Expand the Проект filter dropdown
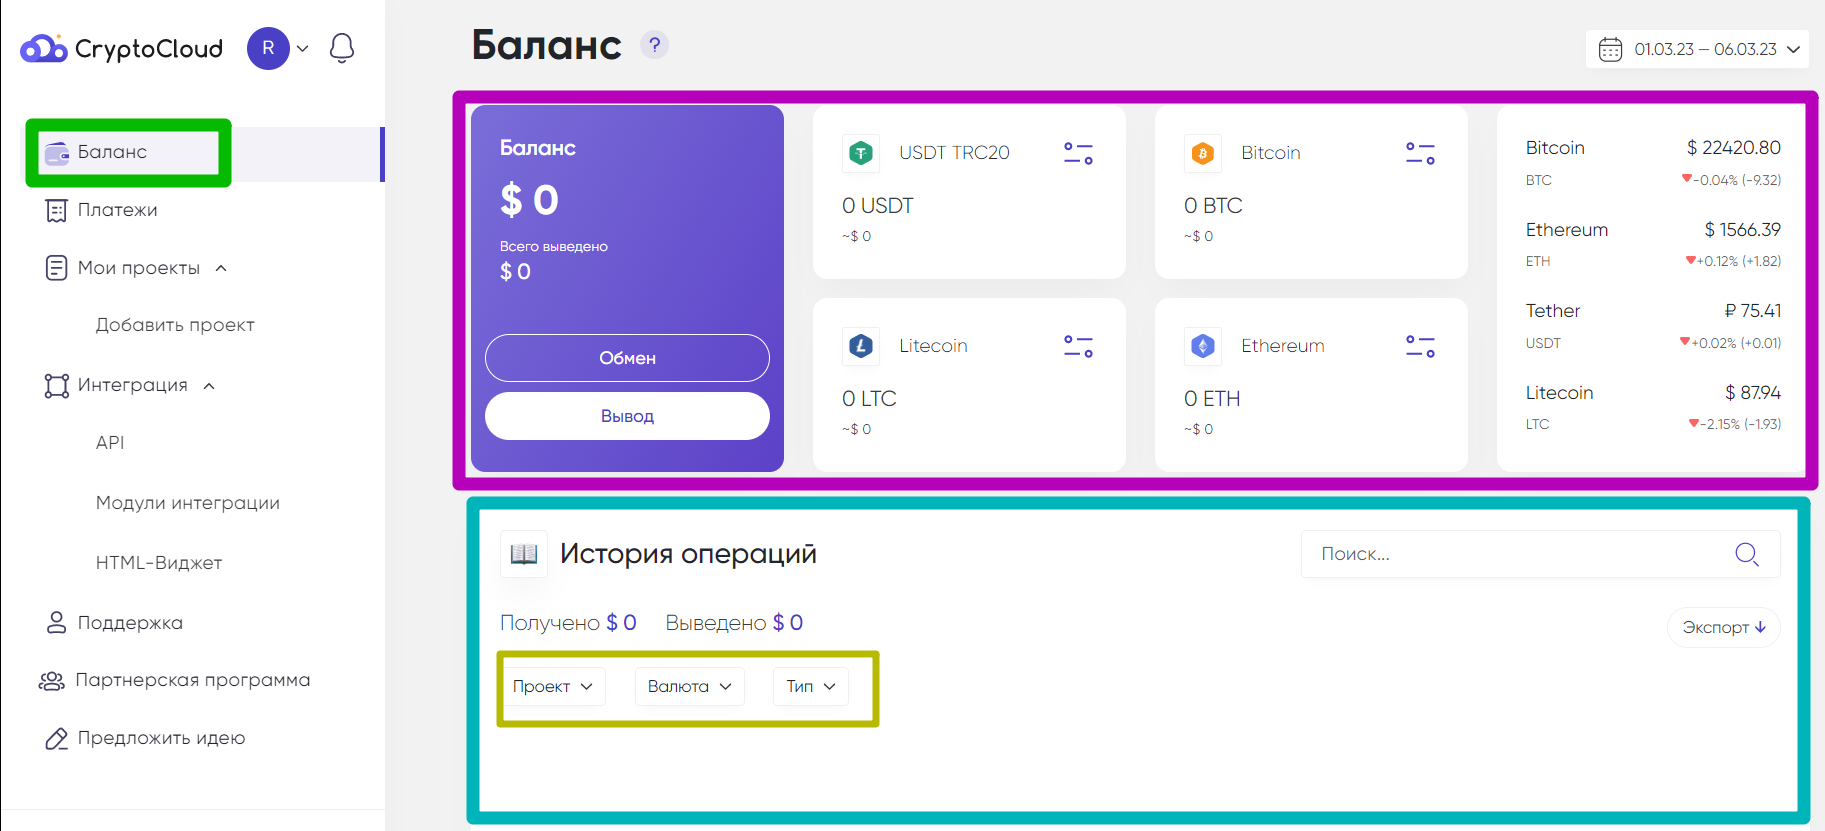1825x831 pixels. (553, 686)
